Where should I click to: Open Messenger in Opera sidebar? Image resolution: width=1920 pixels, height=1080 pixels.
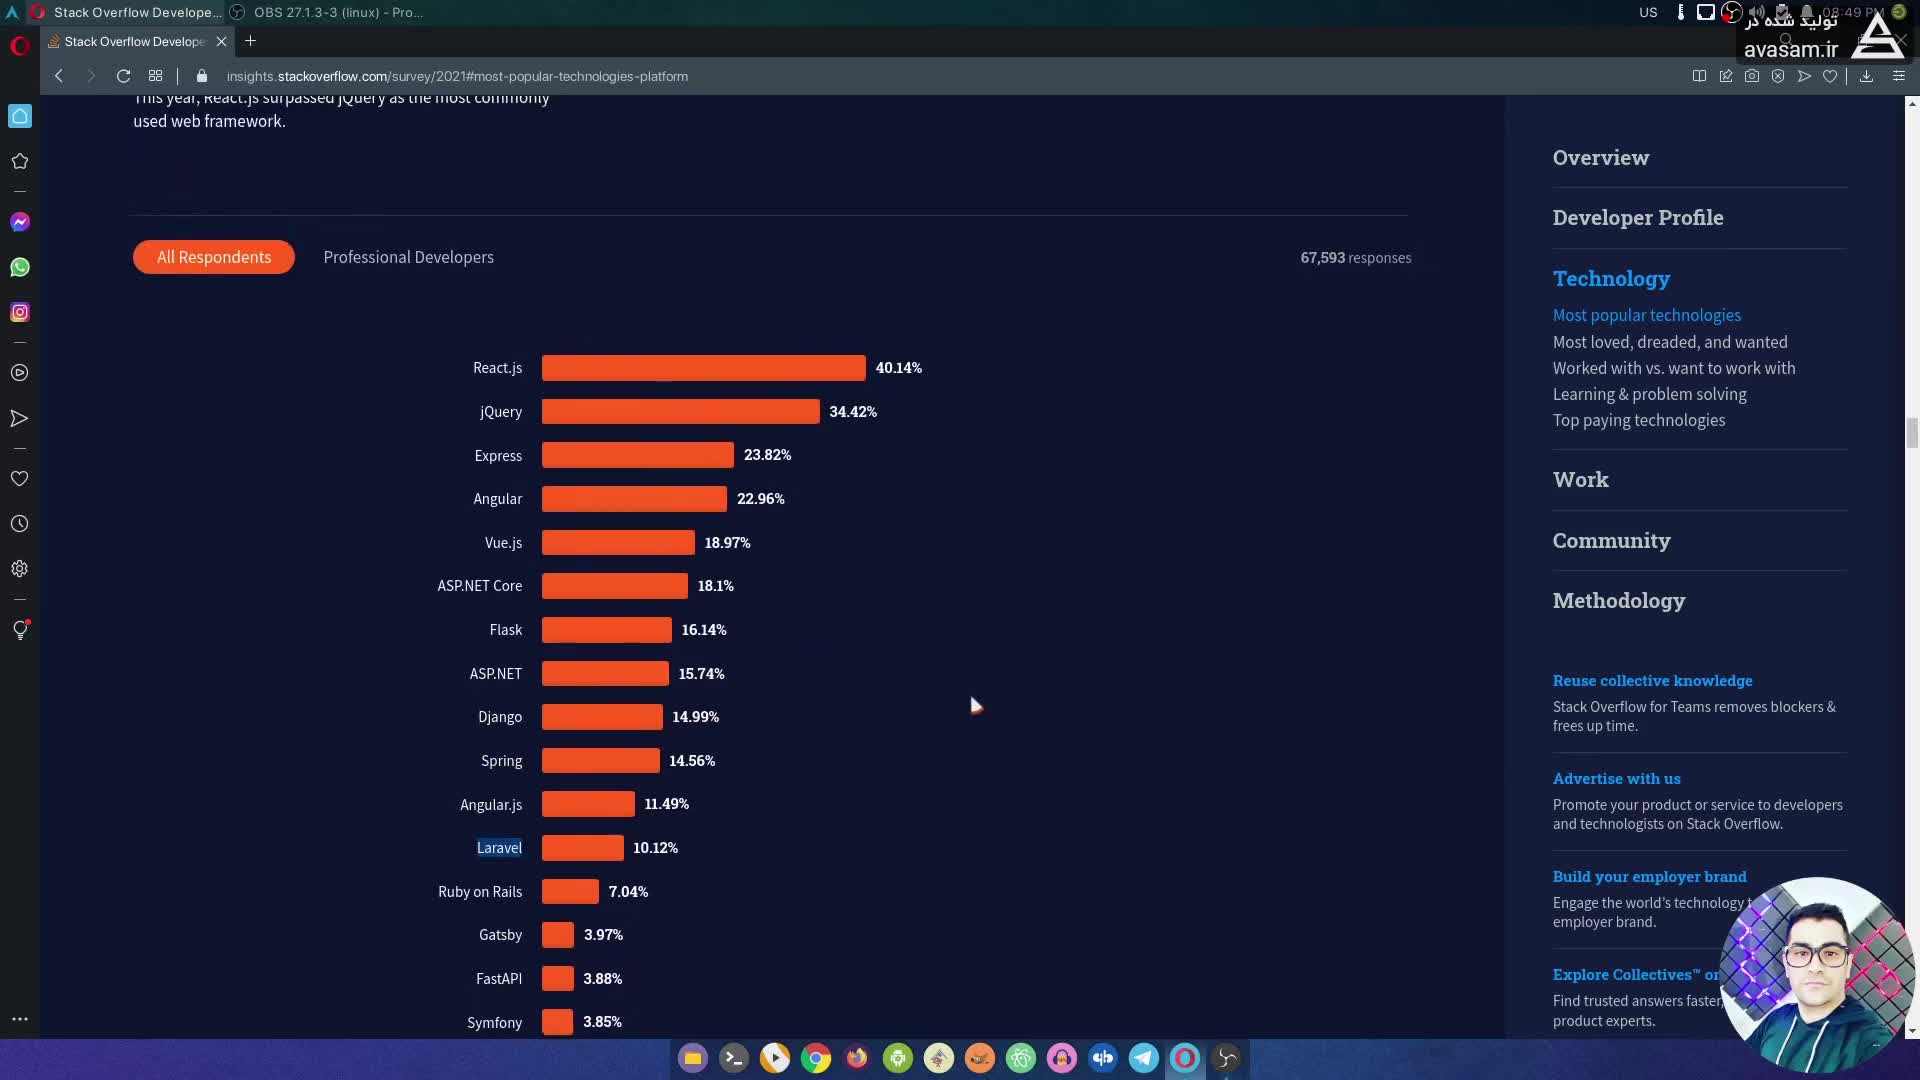20,222
